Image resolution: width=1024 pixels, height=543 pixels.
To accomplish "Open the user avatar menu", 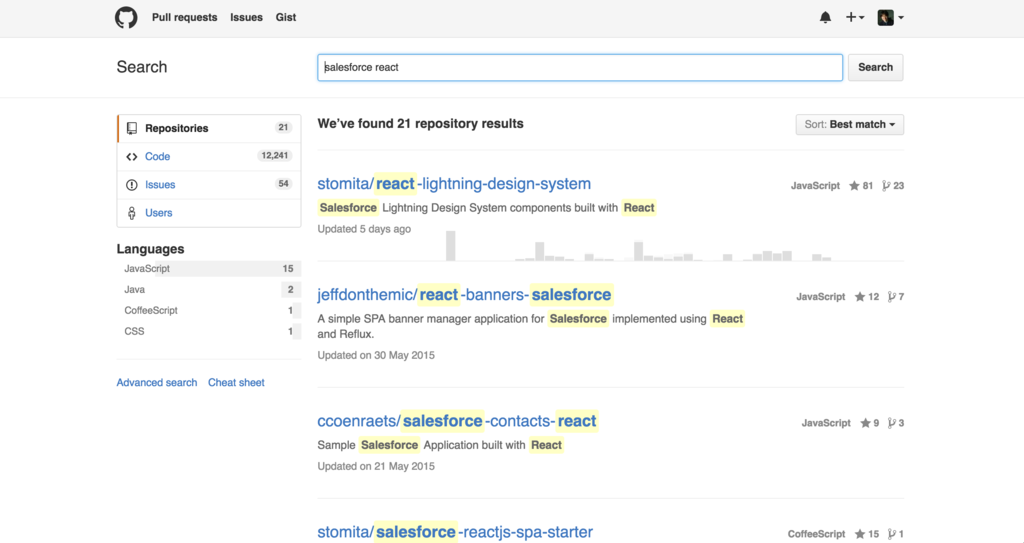I will [891, 18].
